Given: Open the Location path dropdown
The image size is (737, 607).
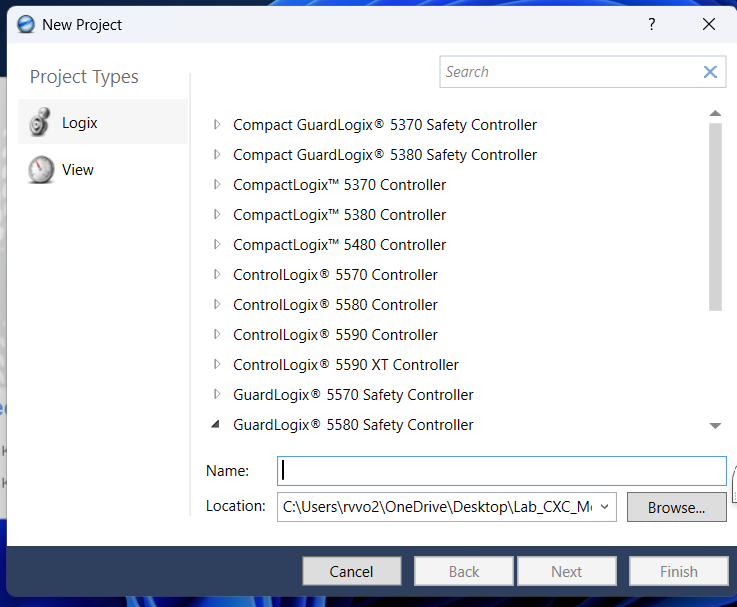Looking at the screenshot, I should 604,507.
